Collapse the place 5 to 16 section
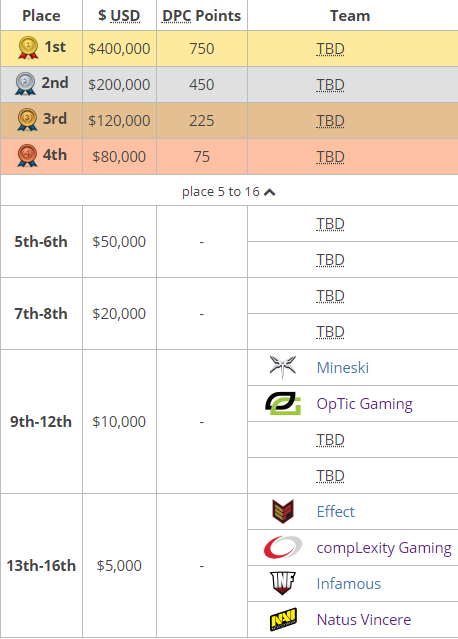This screenshot has width=458, height=639. (x=229, y=192)
